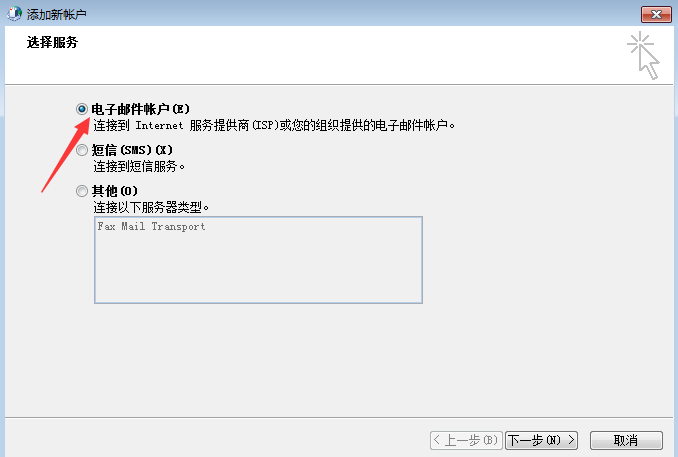
Task: Click the starburst cursor wizard icon
Action: click(x=643, y=56)
